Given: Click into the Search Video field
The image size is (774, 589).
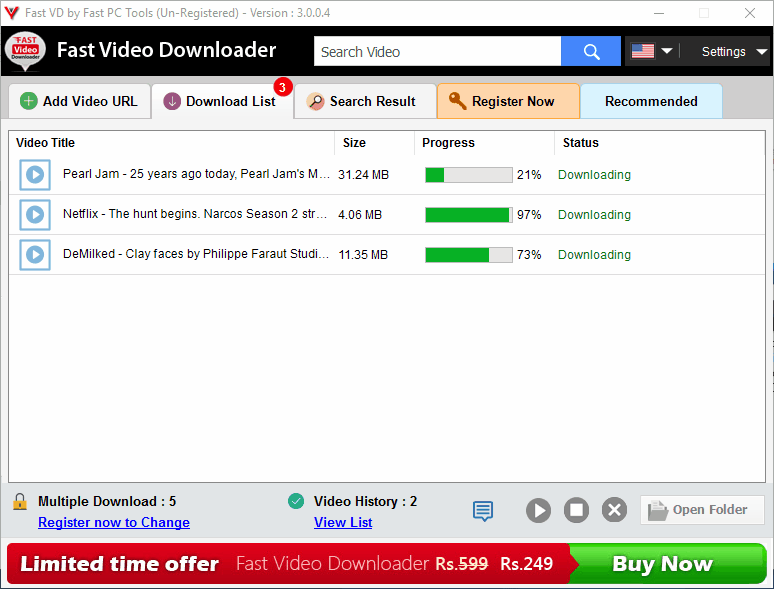Looking at the screenshot, I should [437, 51].
